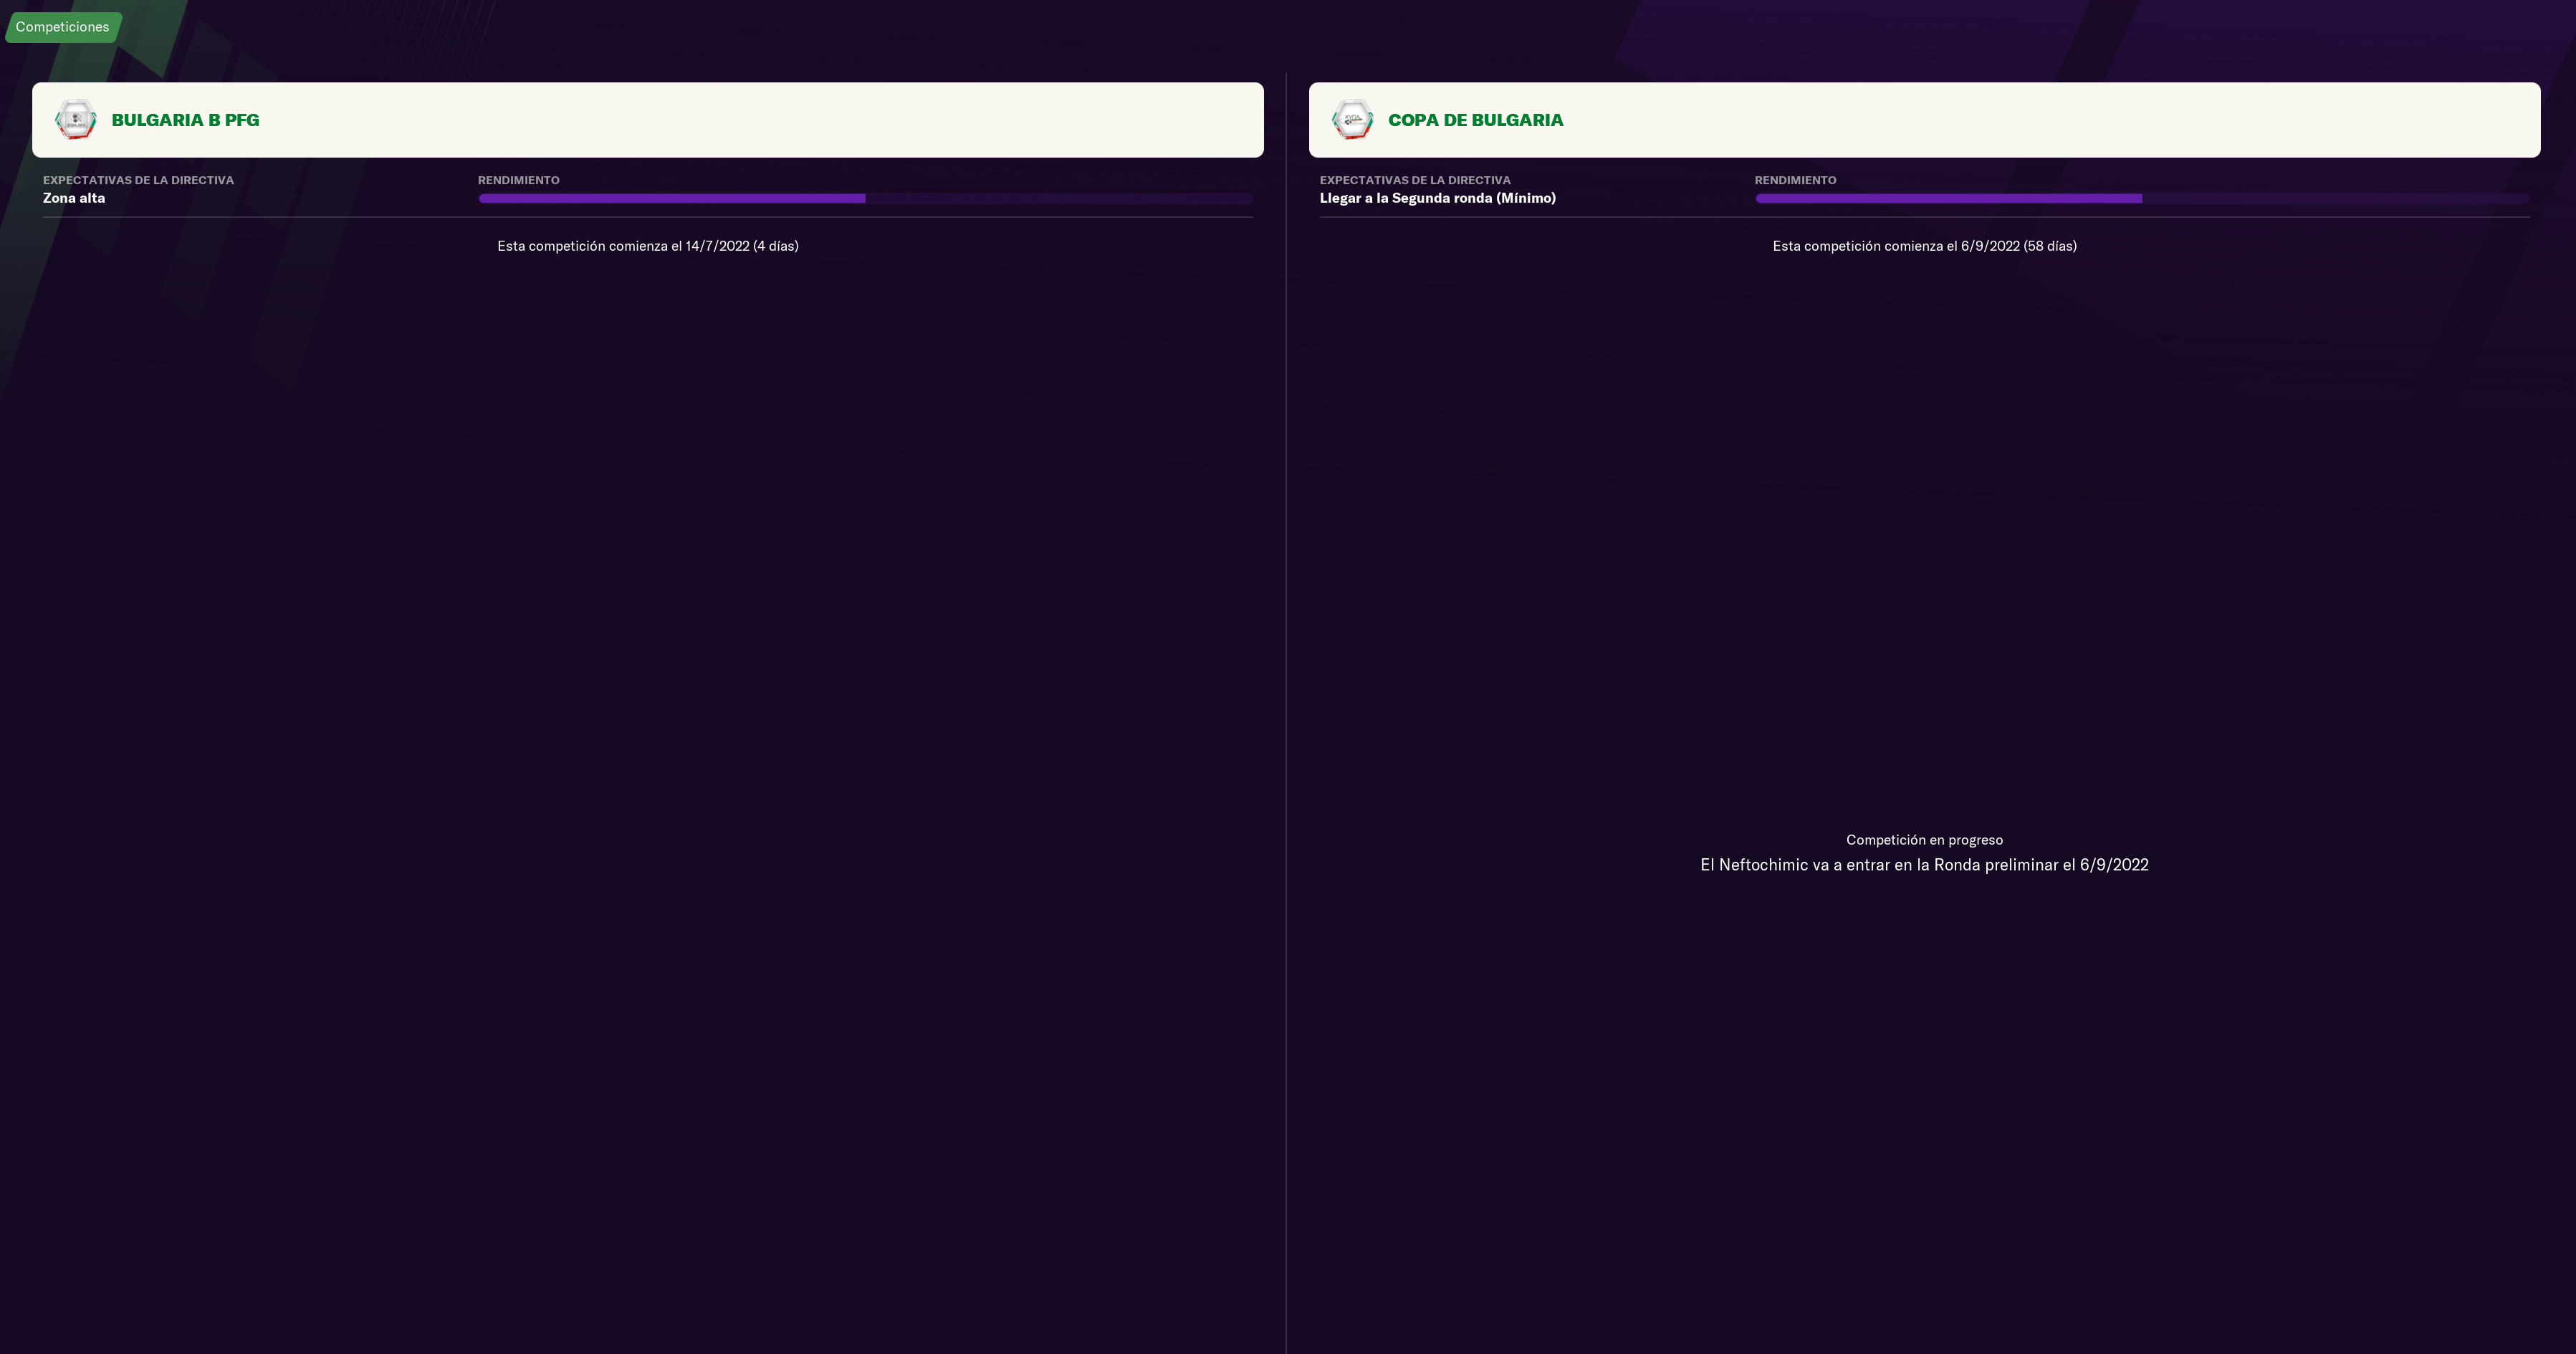This screenshot has height=1354, width=2576.
Task: Click the cup start date 6/9/2022 (58 días) message
Action: pos(1924,246)
